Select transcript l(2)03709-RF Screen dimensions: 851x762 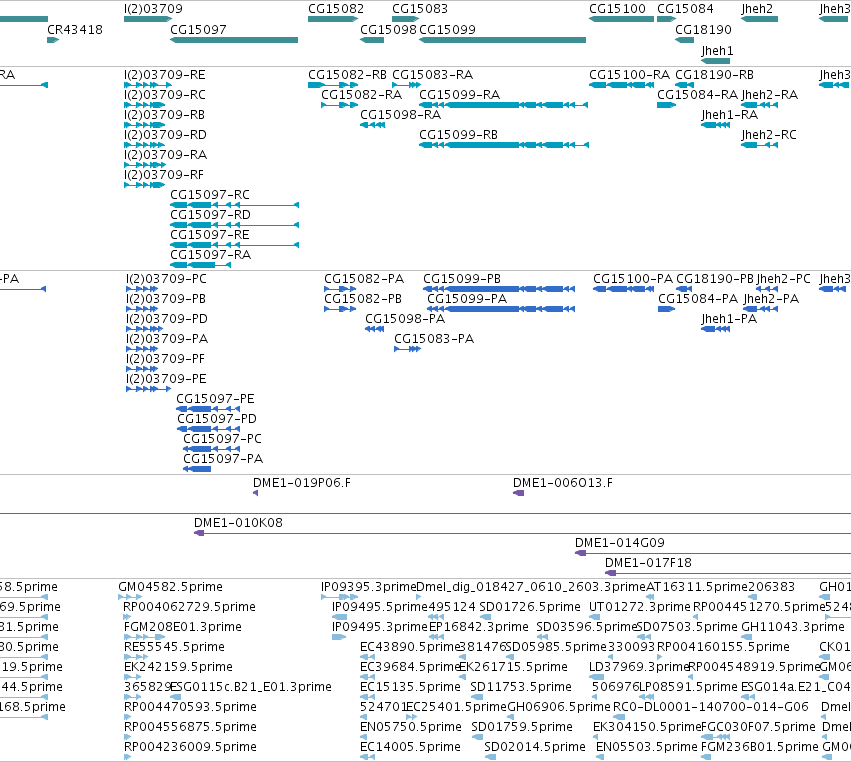pyautogui.click(x=144, y=185)
